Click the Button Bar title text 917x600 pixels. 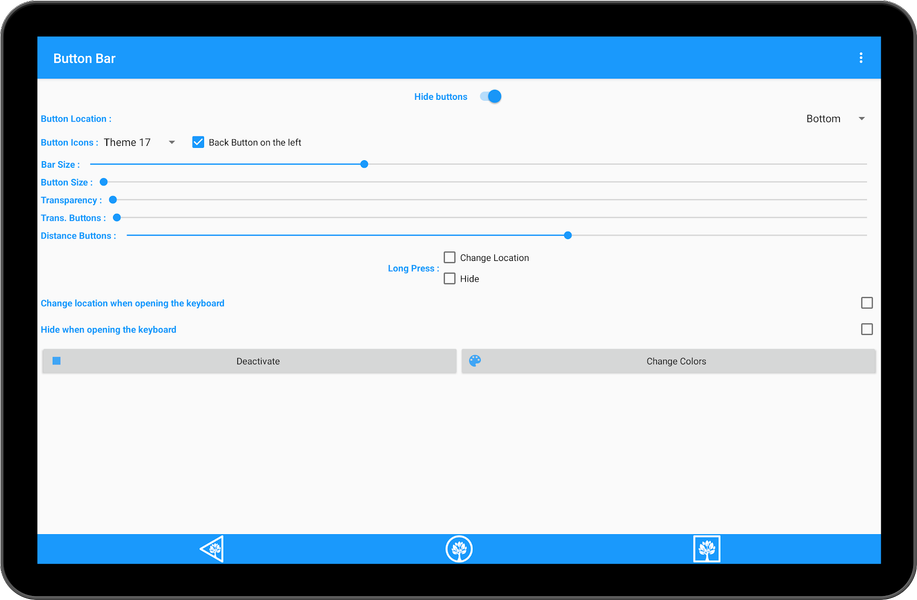click(x=84, y=58)
